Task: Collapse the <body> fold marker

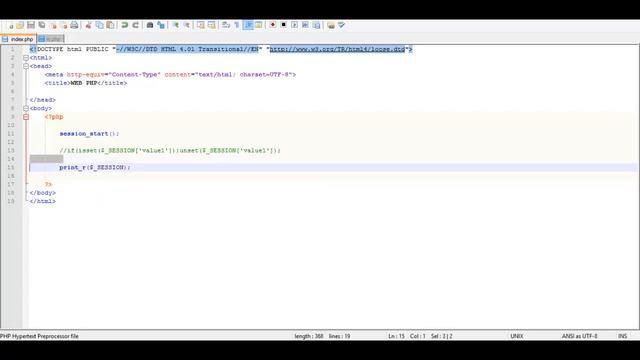Action: pos(26,109)
